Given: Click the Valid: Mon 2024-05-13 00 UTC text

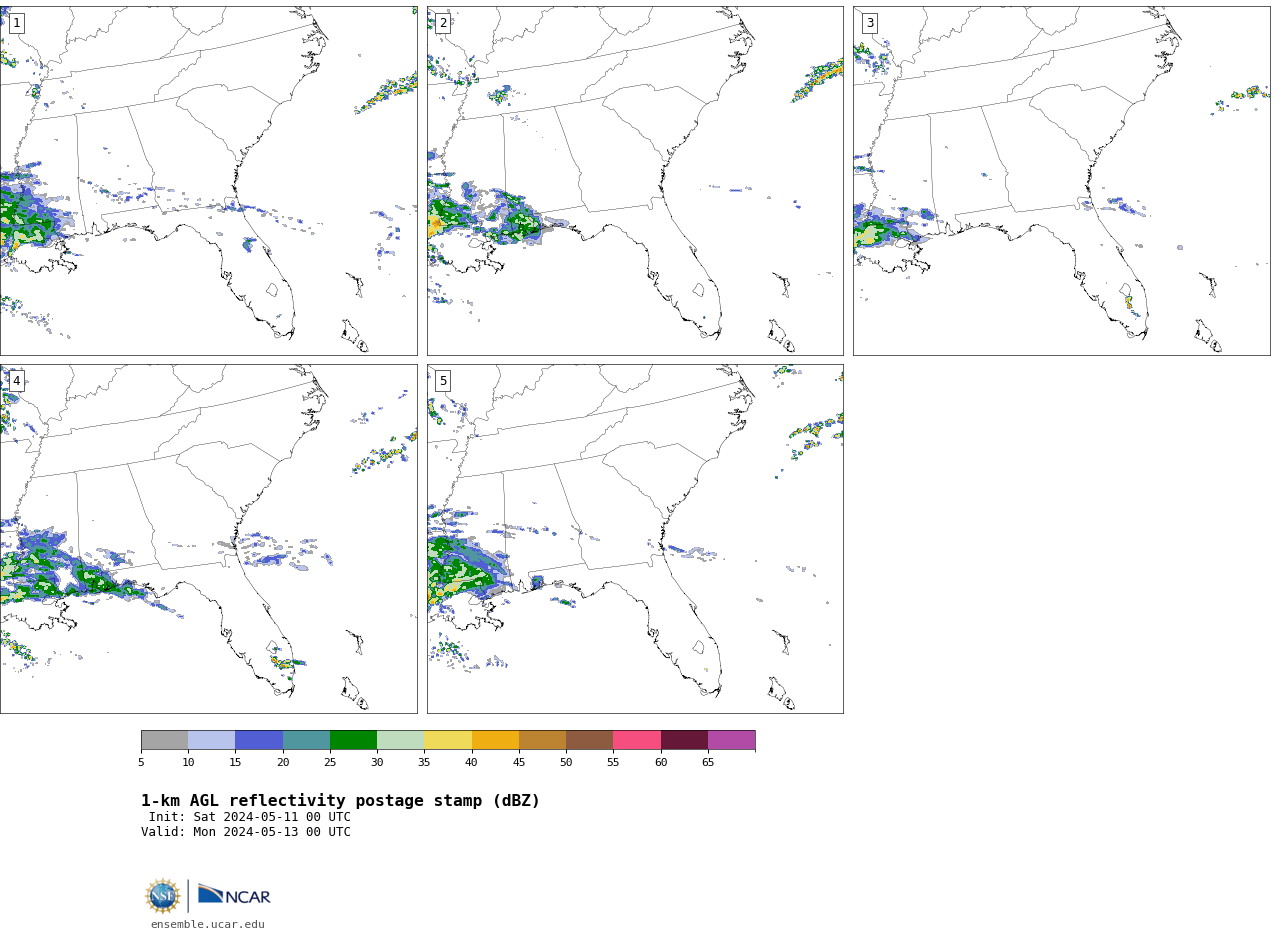Looking at the screenshot, I should 246,832.
